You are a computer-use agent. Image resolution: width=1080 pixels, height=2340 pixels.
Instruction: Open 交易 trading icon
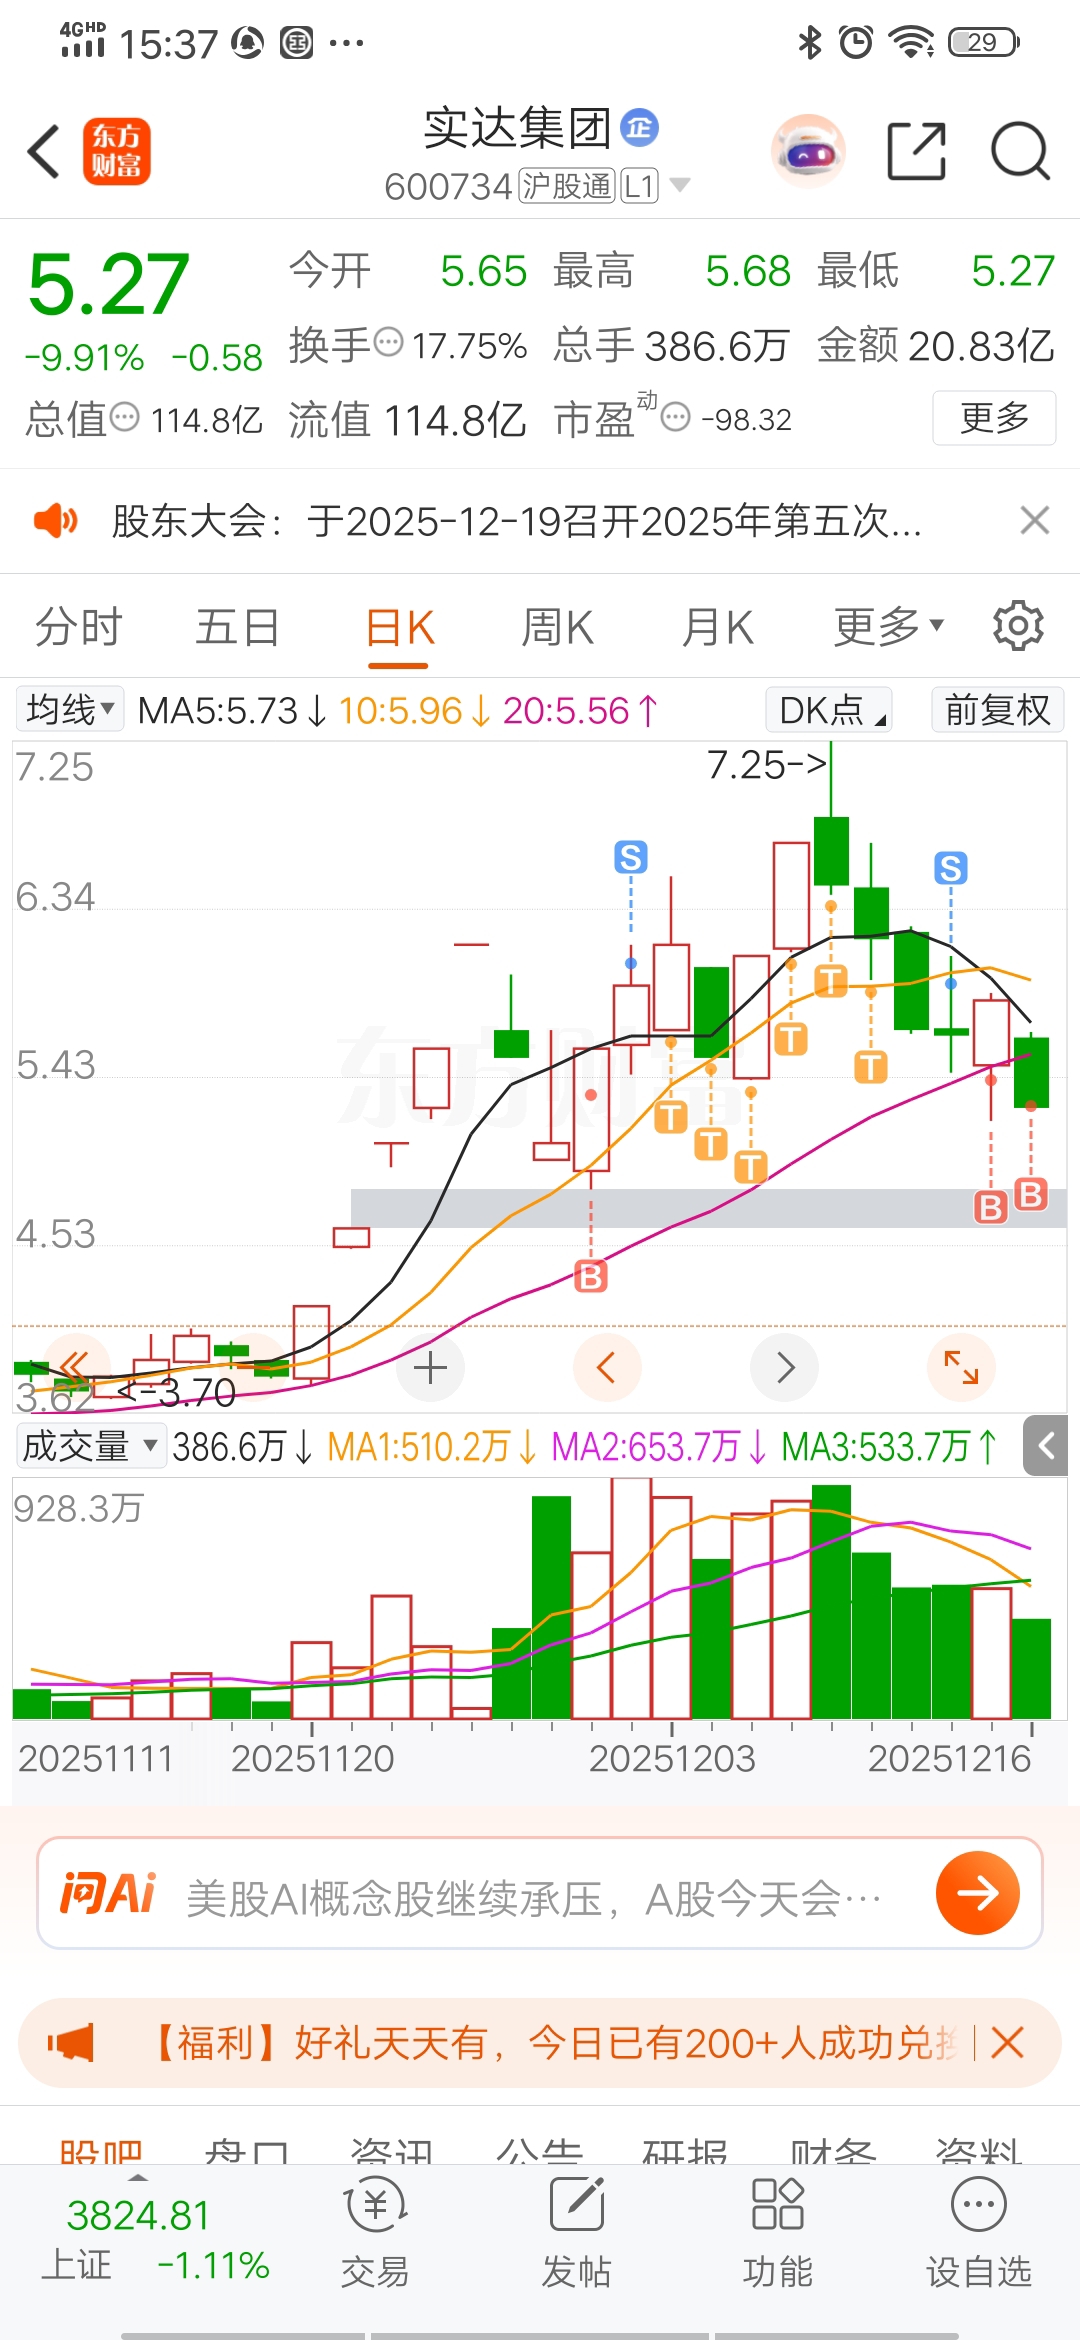tap(375, 2234)
